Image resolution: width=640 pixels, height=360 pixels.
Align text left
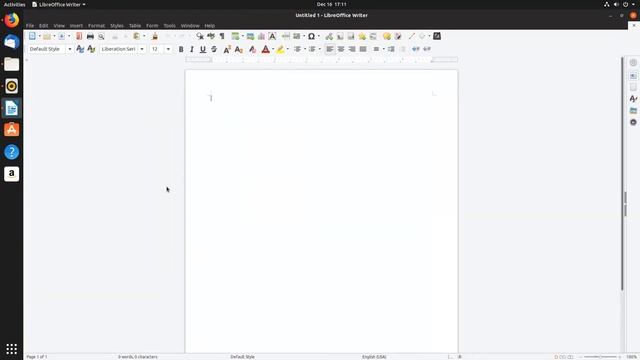point(330,49)
